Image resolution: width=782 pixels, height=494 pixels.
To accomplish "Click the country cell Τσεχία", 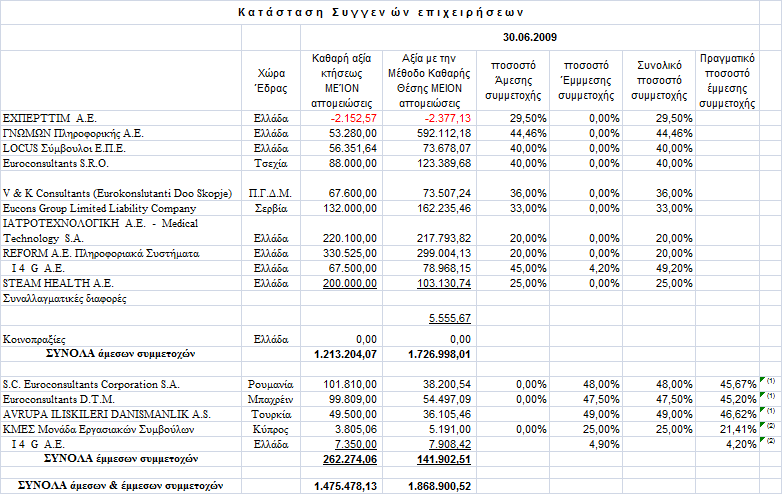I will pos(271,164).
